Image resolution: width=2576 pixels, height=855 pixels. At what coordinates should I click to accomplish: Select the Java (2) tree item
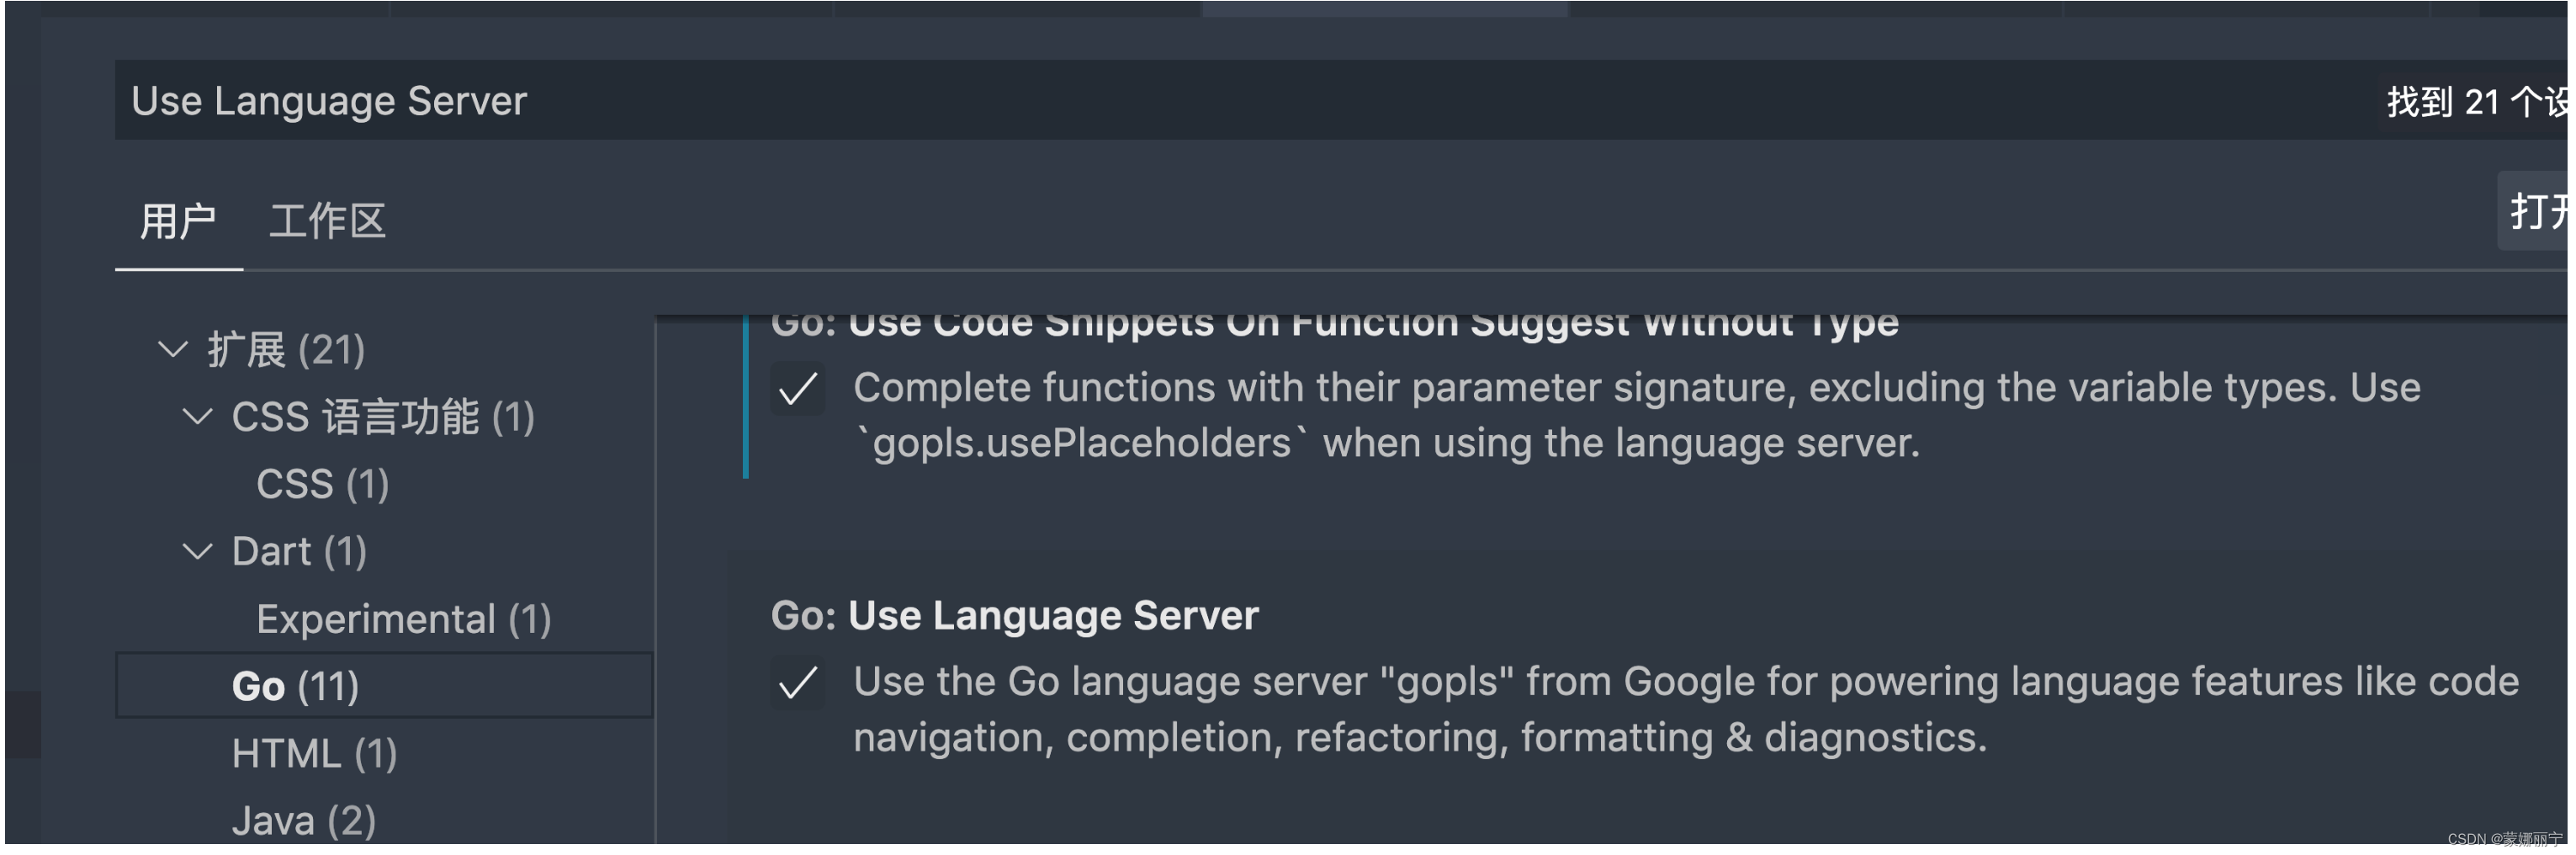[304, 820]
